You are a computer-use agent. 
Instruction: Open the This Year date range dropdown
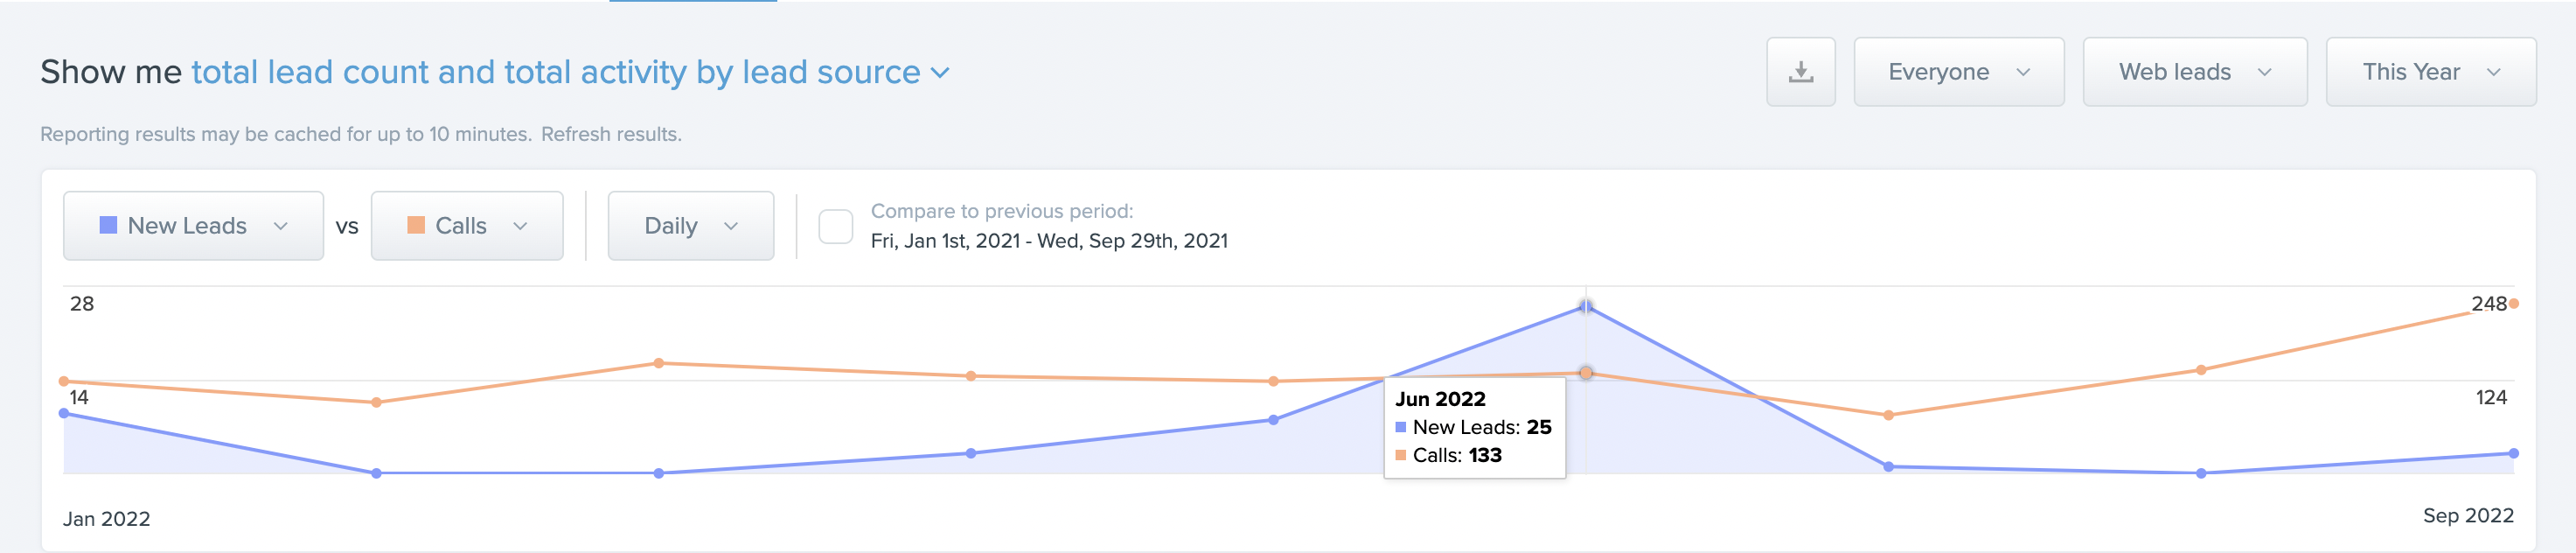coord(2430,72)
